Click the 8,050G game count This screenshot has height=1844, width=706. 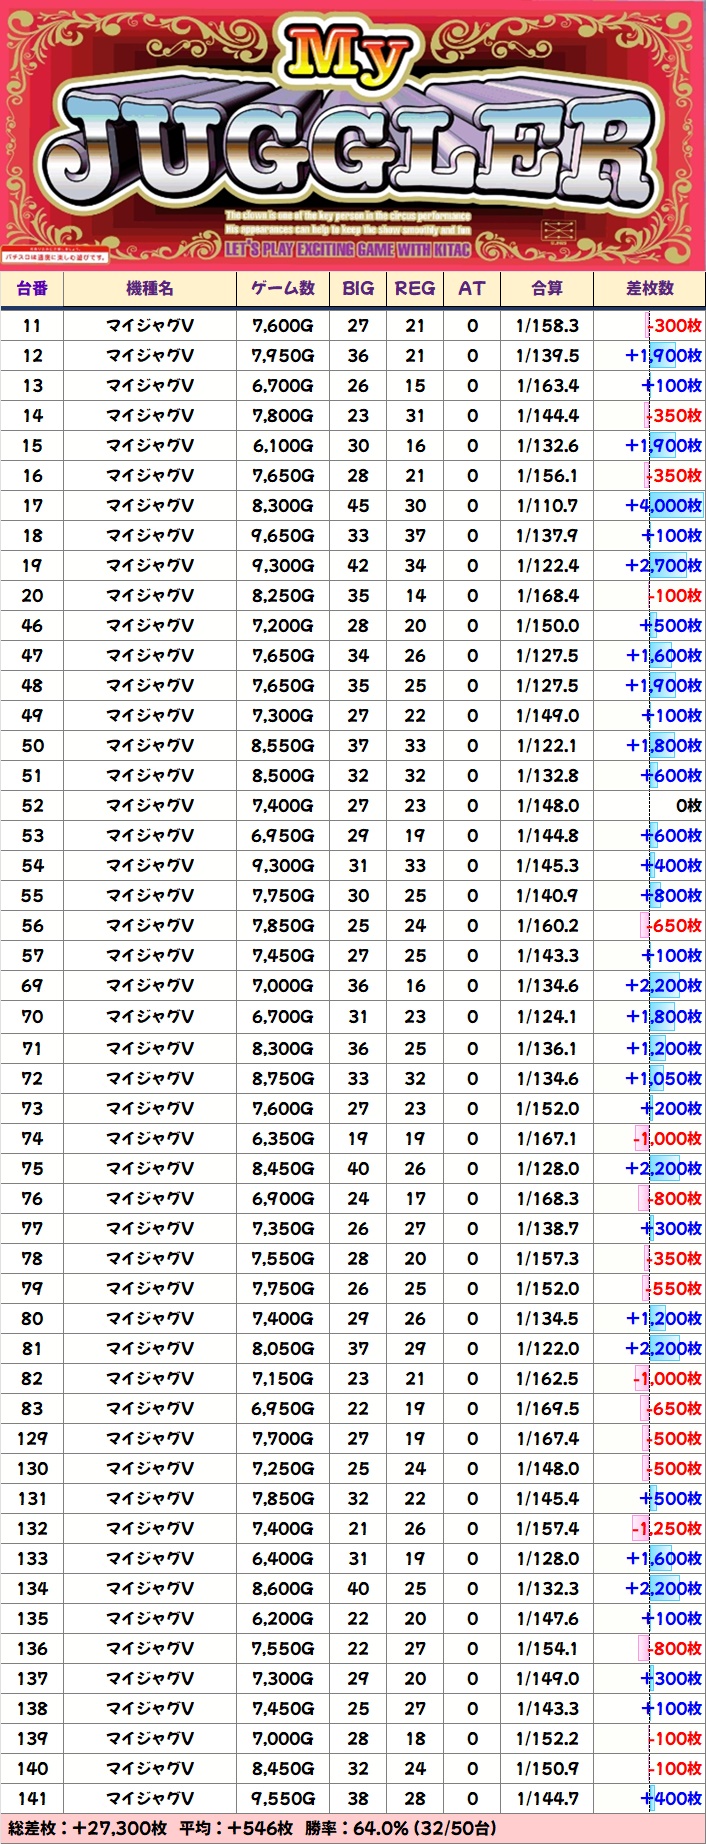click(x=283, y=1348)
